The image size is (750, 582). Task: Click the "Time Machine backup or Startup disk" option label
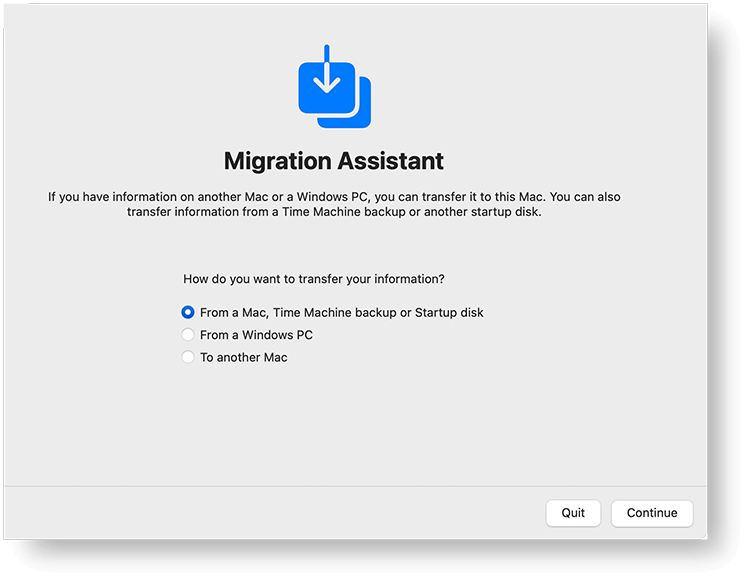378,312
